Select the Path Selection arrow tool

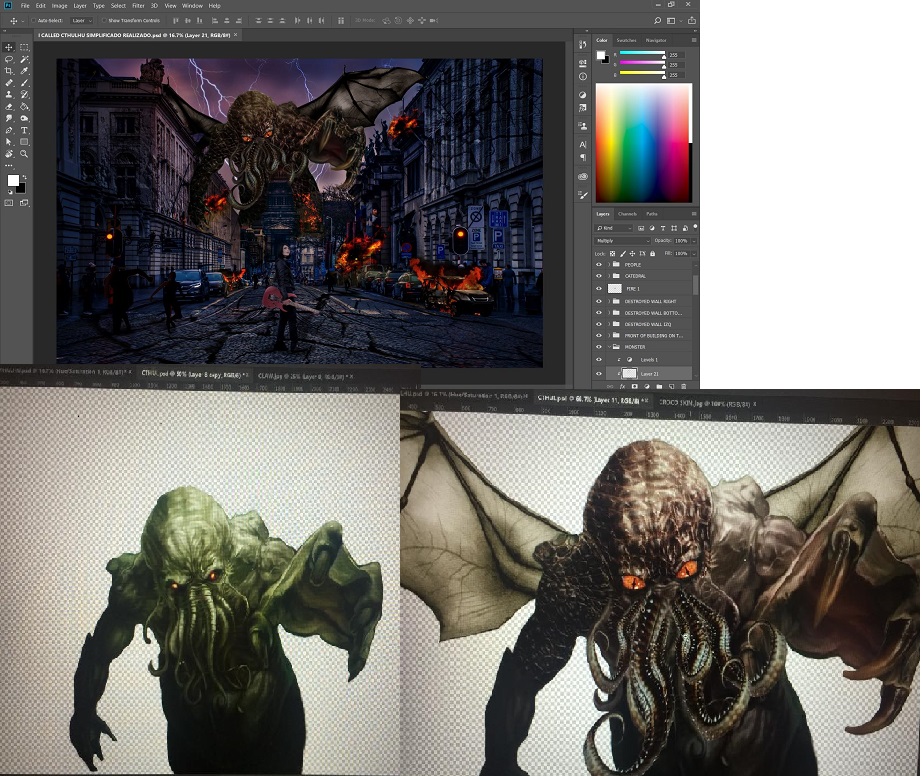(9, 142)
